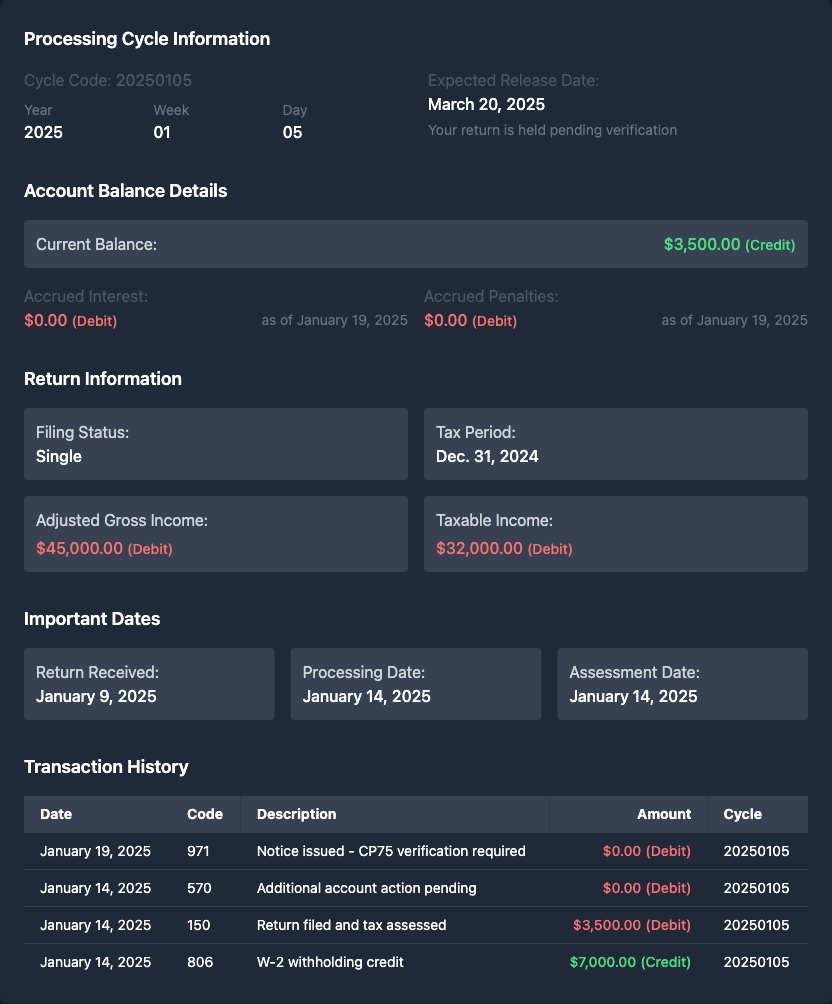Select the Assessment Date card
The image size is (832, 1004).
[x=682, y=684]
